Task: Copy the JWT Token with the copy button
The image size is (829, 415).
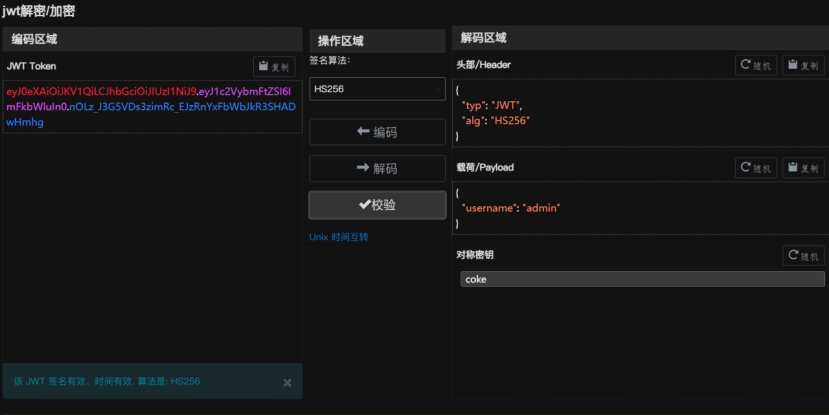Action: [274, 67]
